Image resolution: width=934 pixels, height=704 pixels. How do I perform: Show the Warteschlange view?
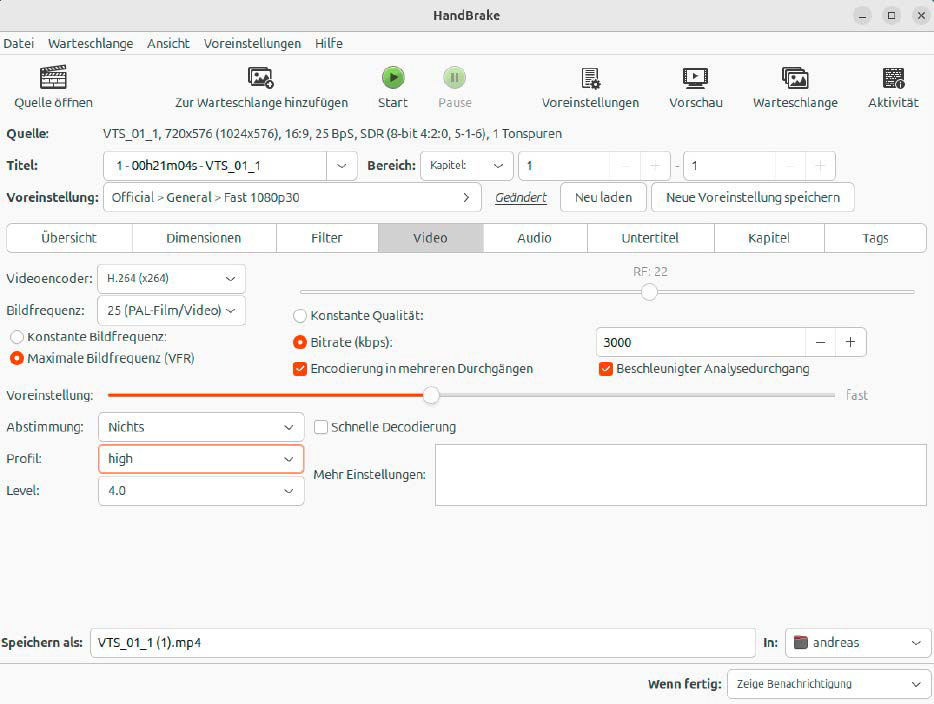point(795,85)
